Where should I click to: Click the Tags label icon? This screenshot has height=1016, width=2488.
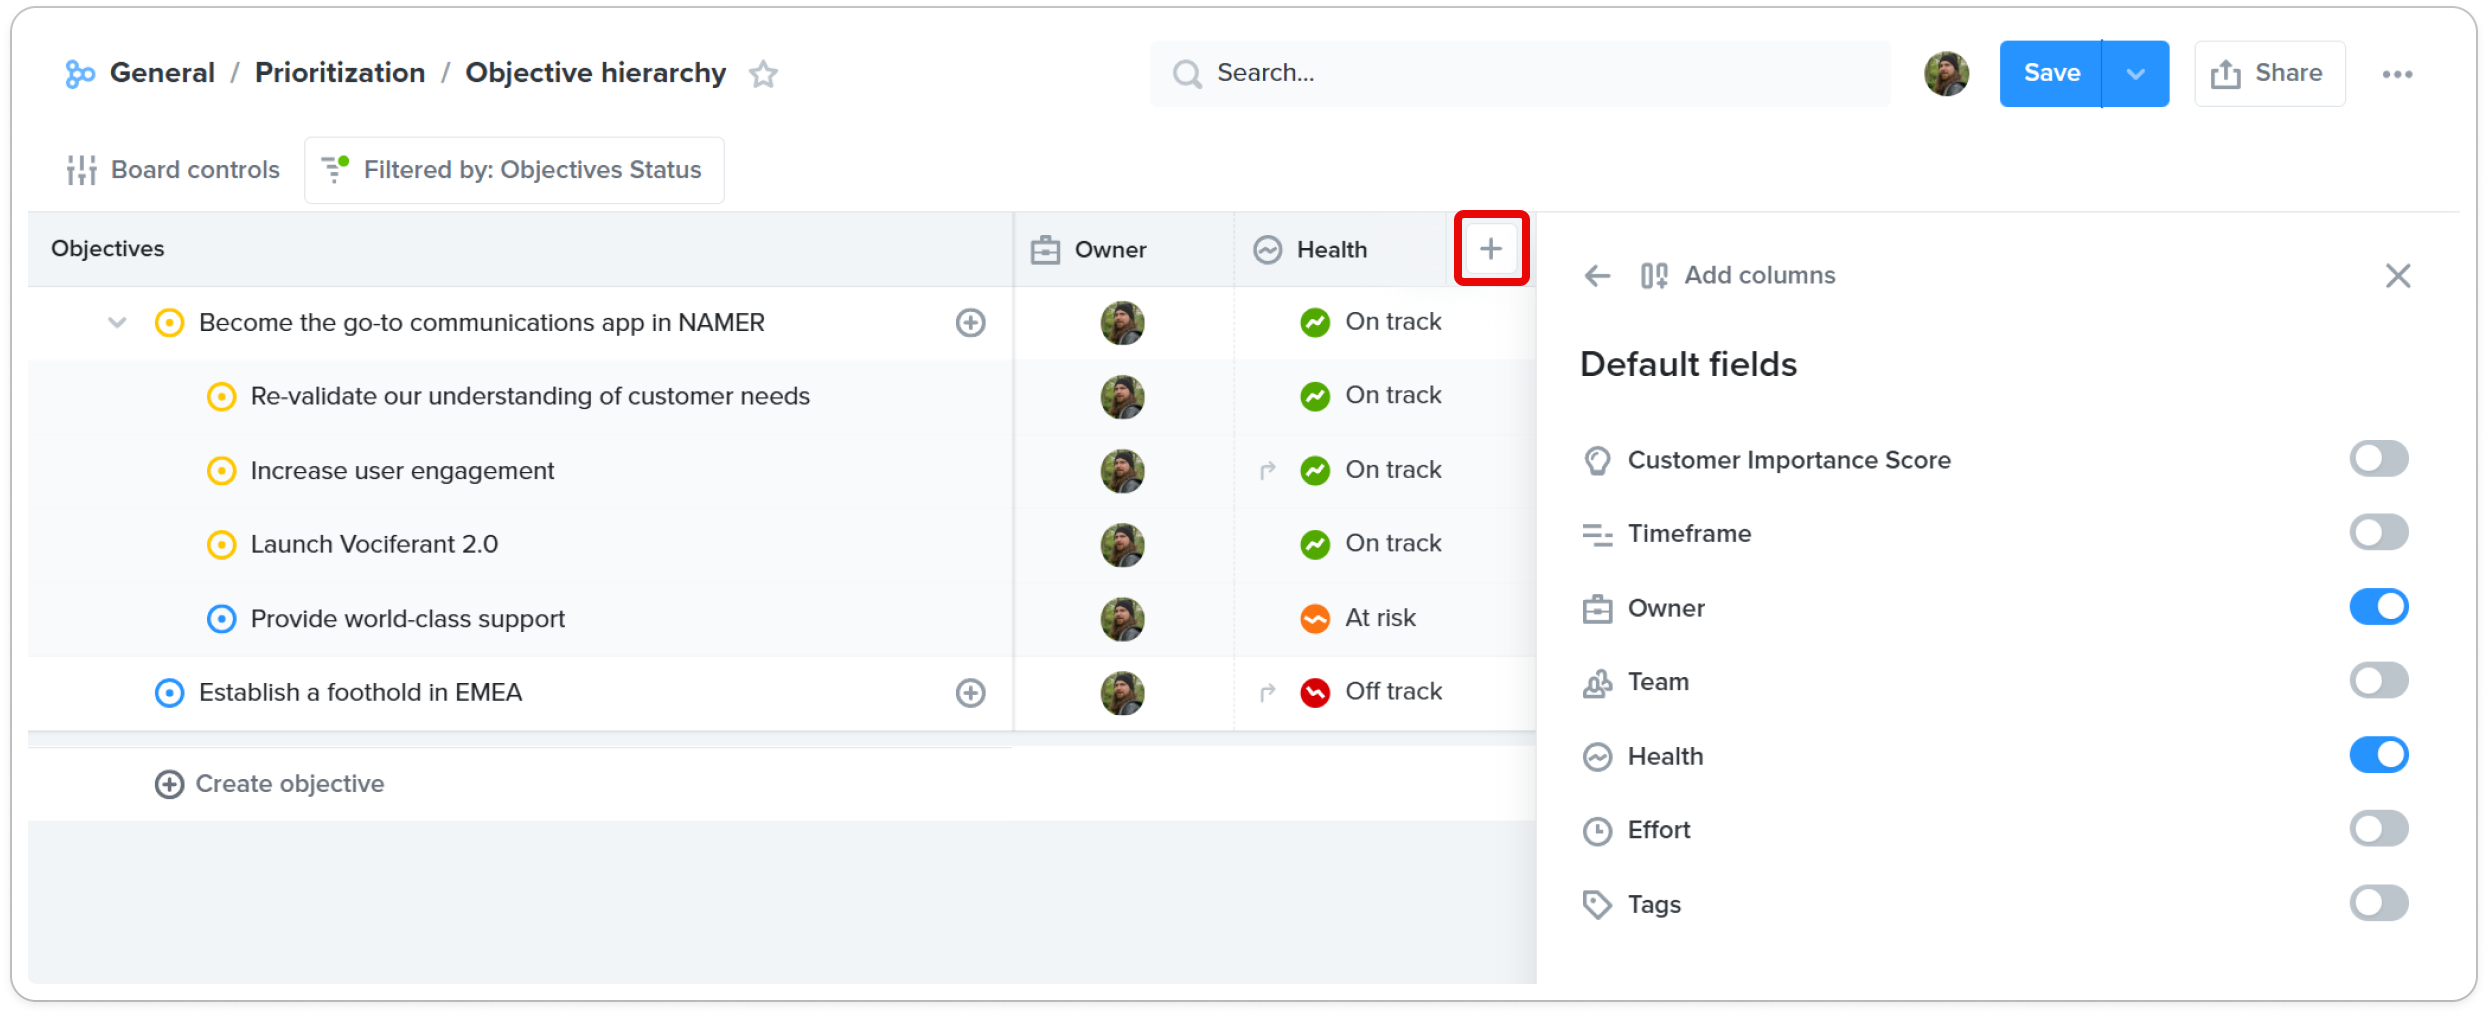1597,905
